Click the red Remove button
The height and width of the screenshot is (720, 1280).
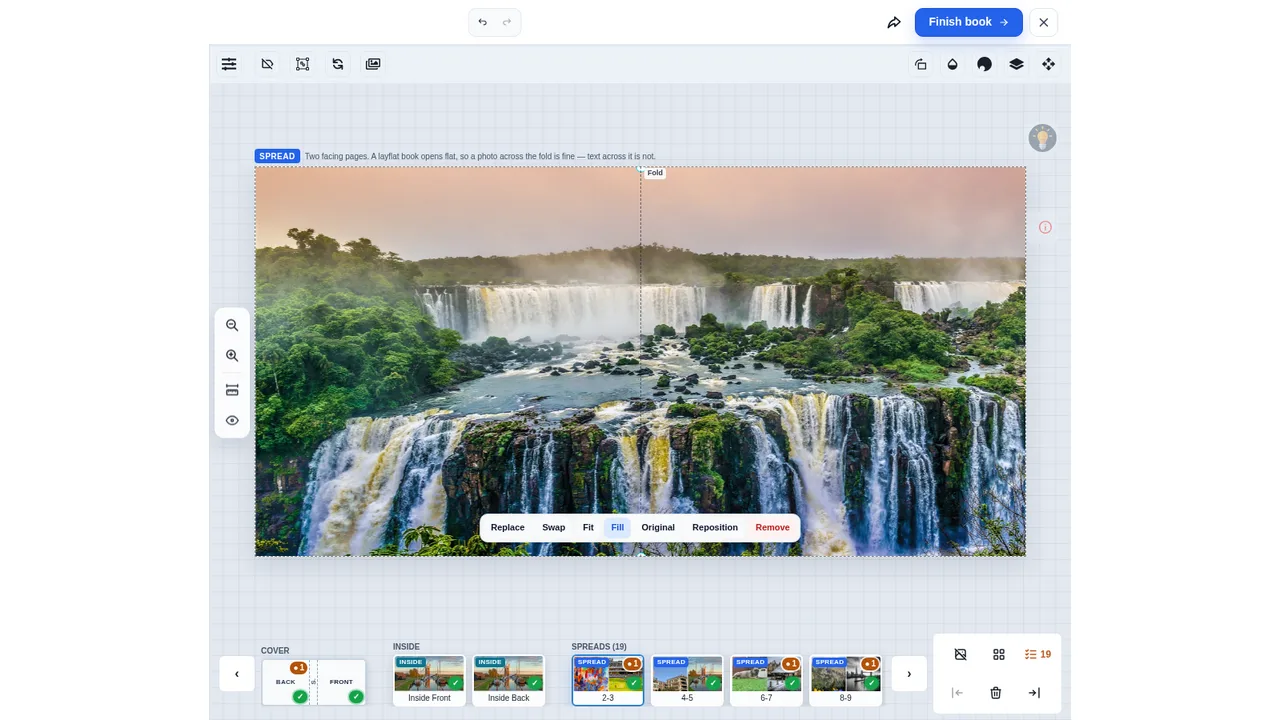click(x=772, y=528)
